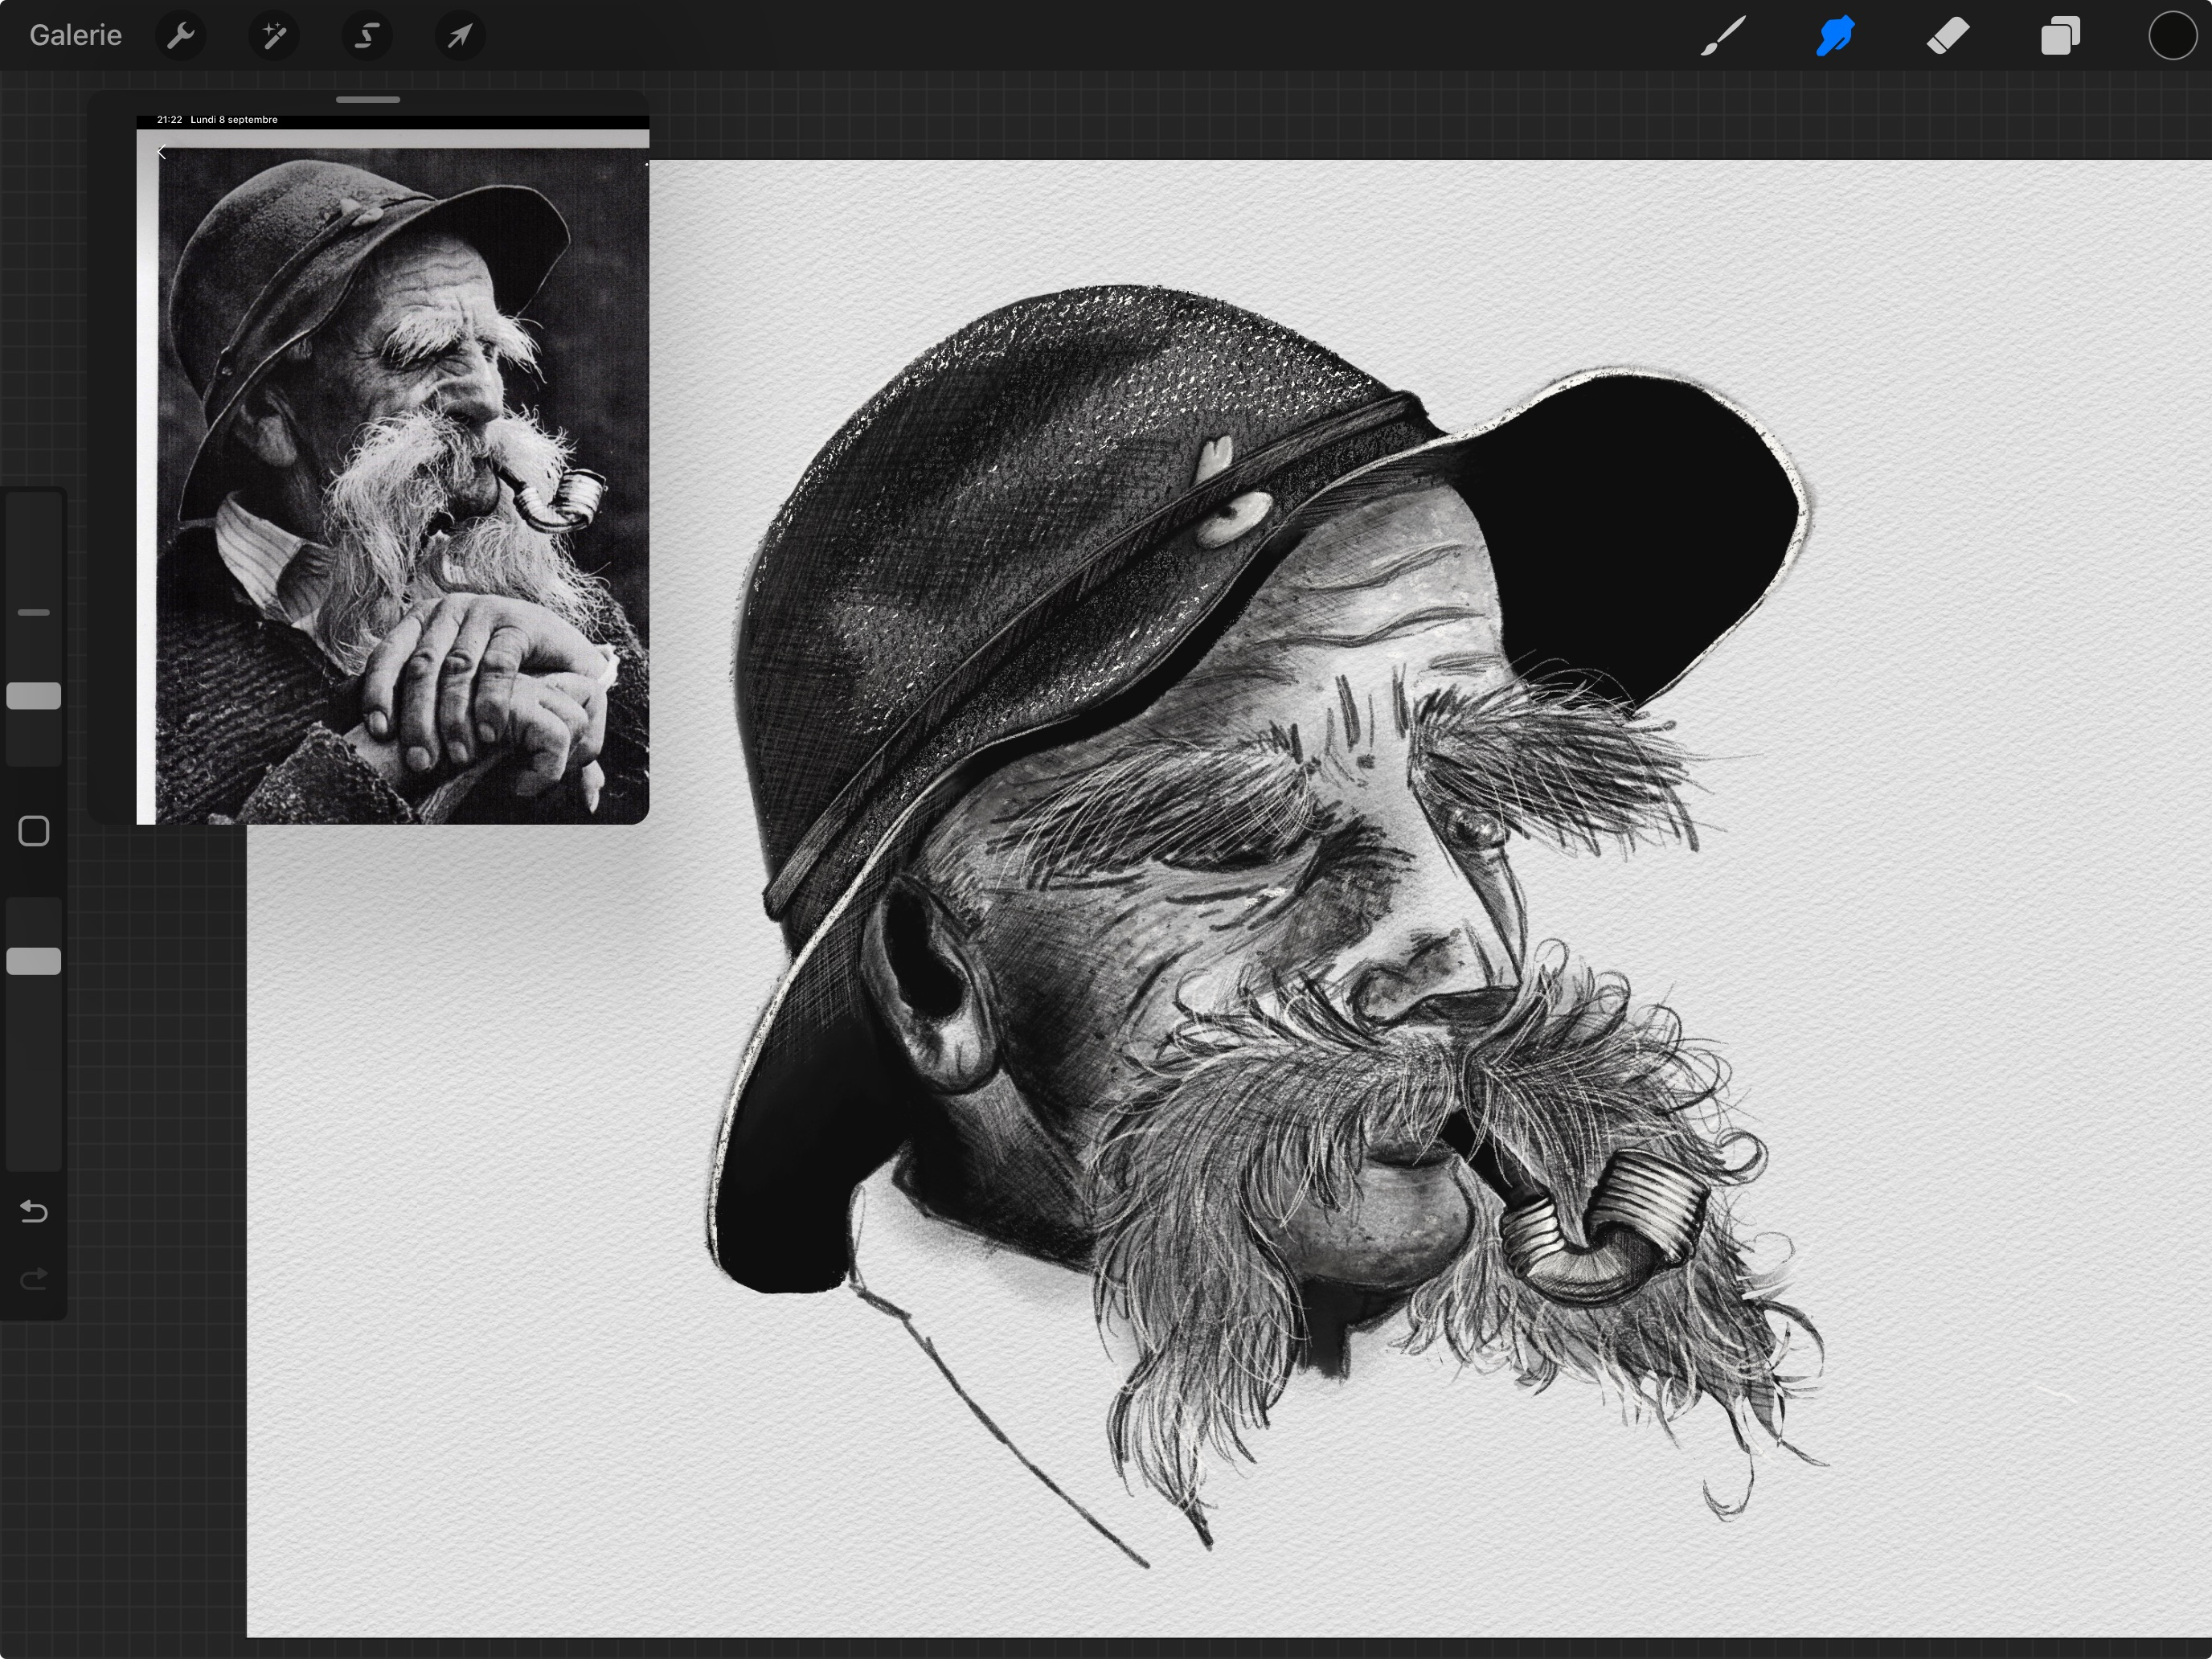Tap back arrow in reference window
This screenshot has width=2212, height=1659.
(x=162, y=152)
